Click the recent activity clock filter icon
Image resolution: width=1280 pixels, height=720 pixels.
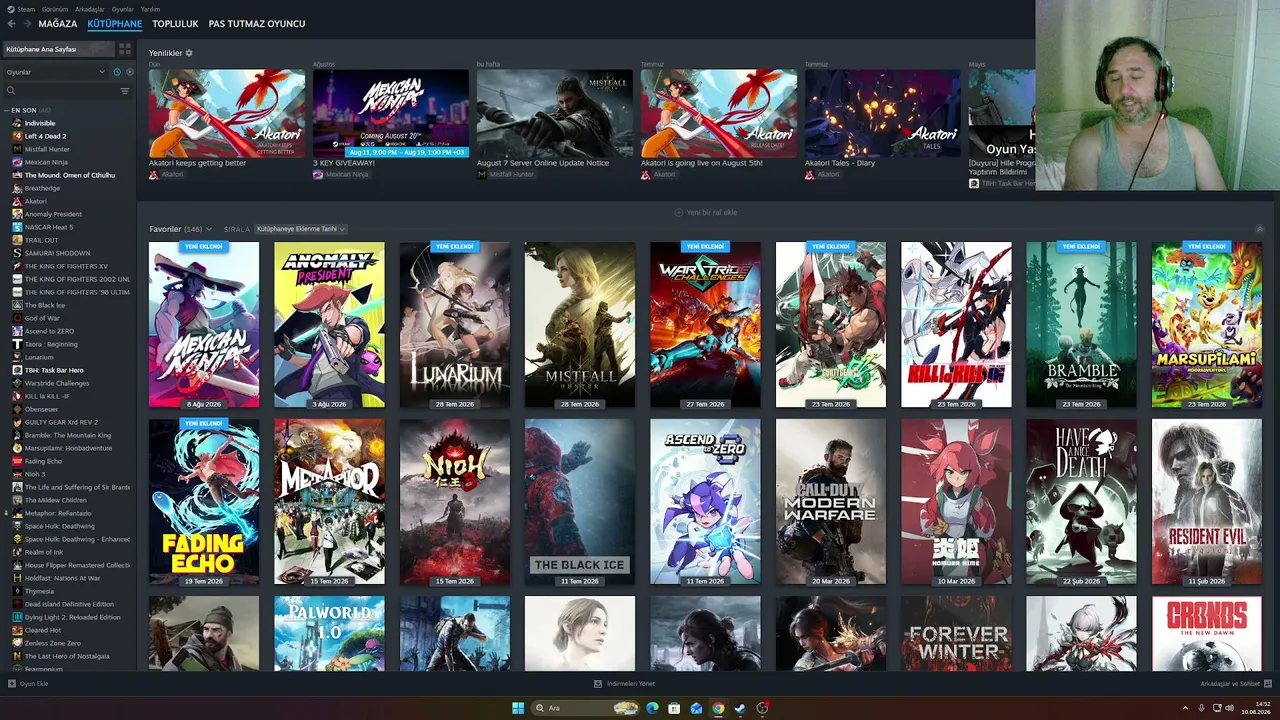(x=117, y=72)
